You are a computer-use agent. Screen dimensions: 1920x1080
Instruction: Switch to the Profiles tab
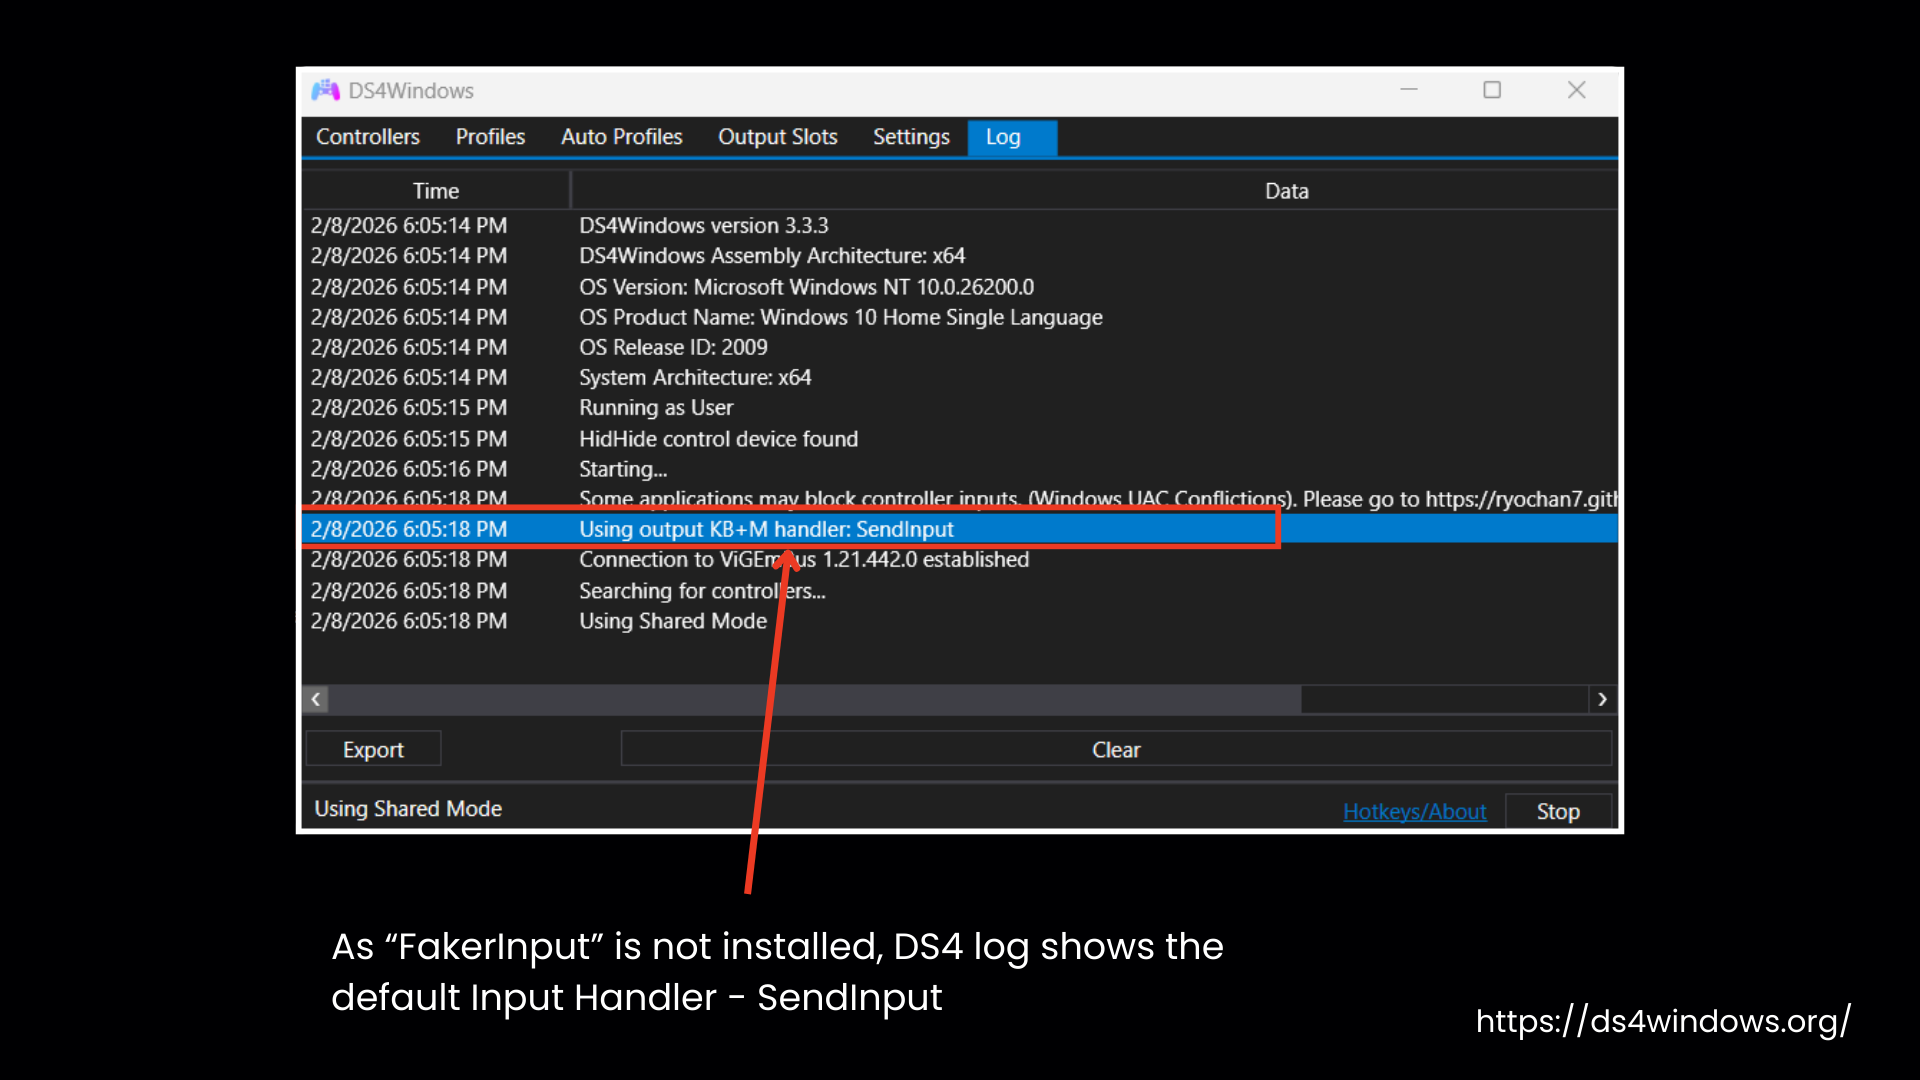(490, 137)
